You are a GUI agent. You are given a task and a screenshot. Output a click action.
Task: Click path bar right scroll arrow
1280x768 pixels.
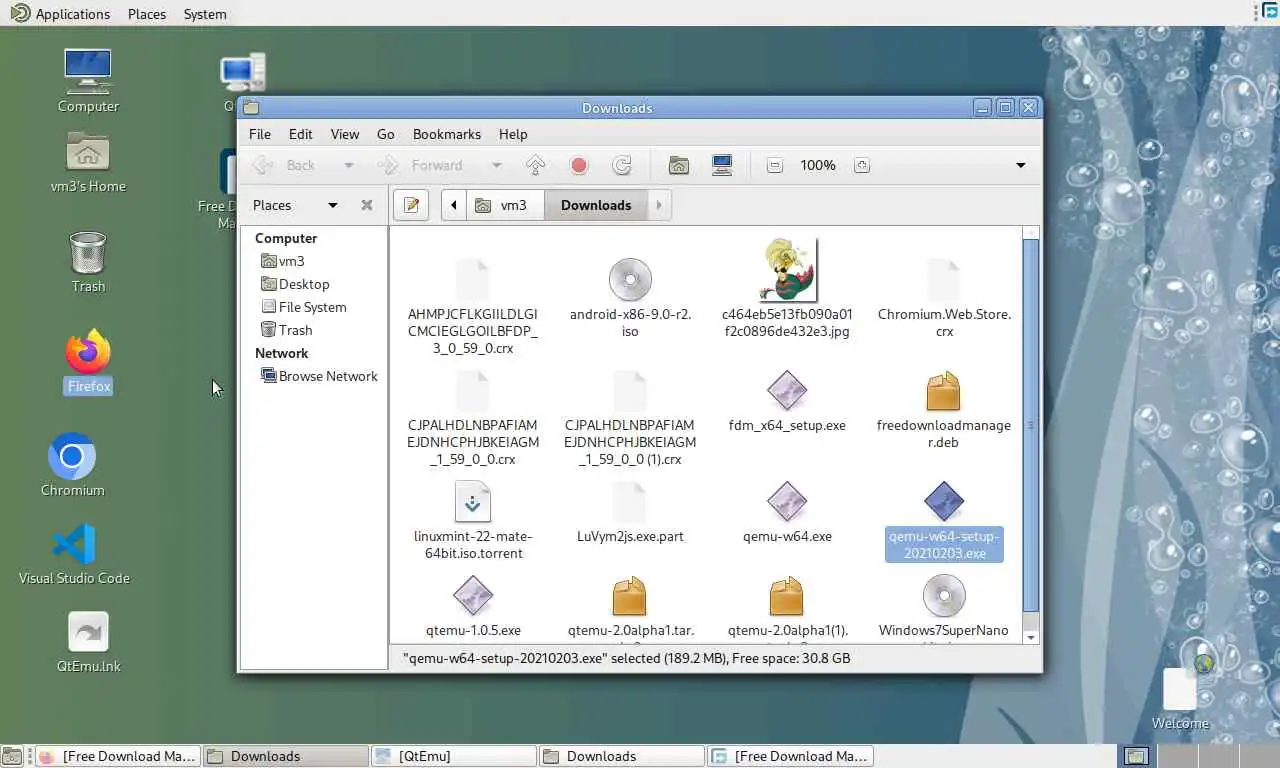pos(659,205)
